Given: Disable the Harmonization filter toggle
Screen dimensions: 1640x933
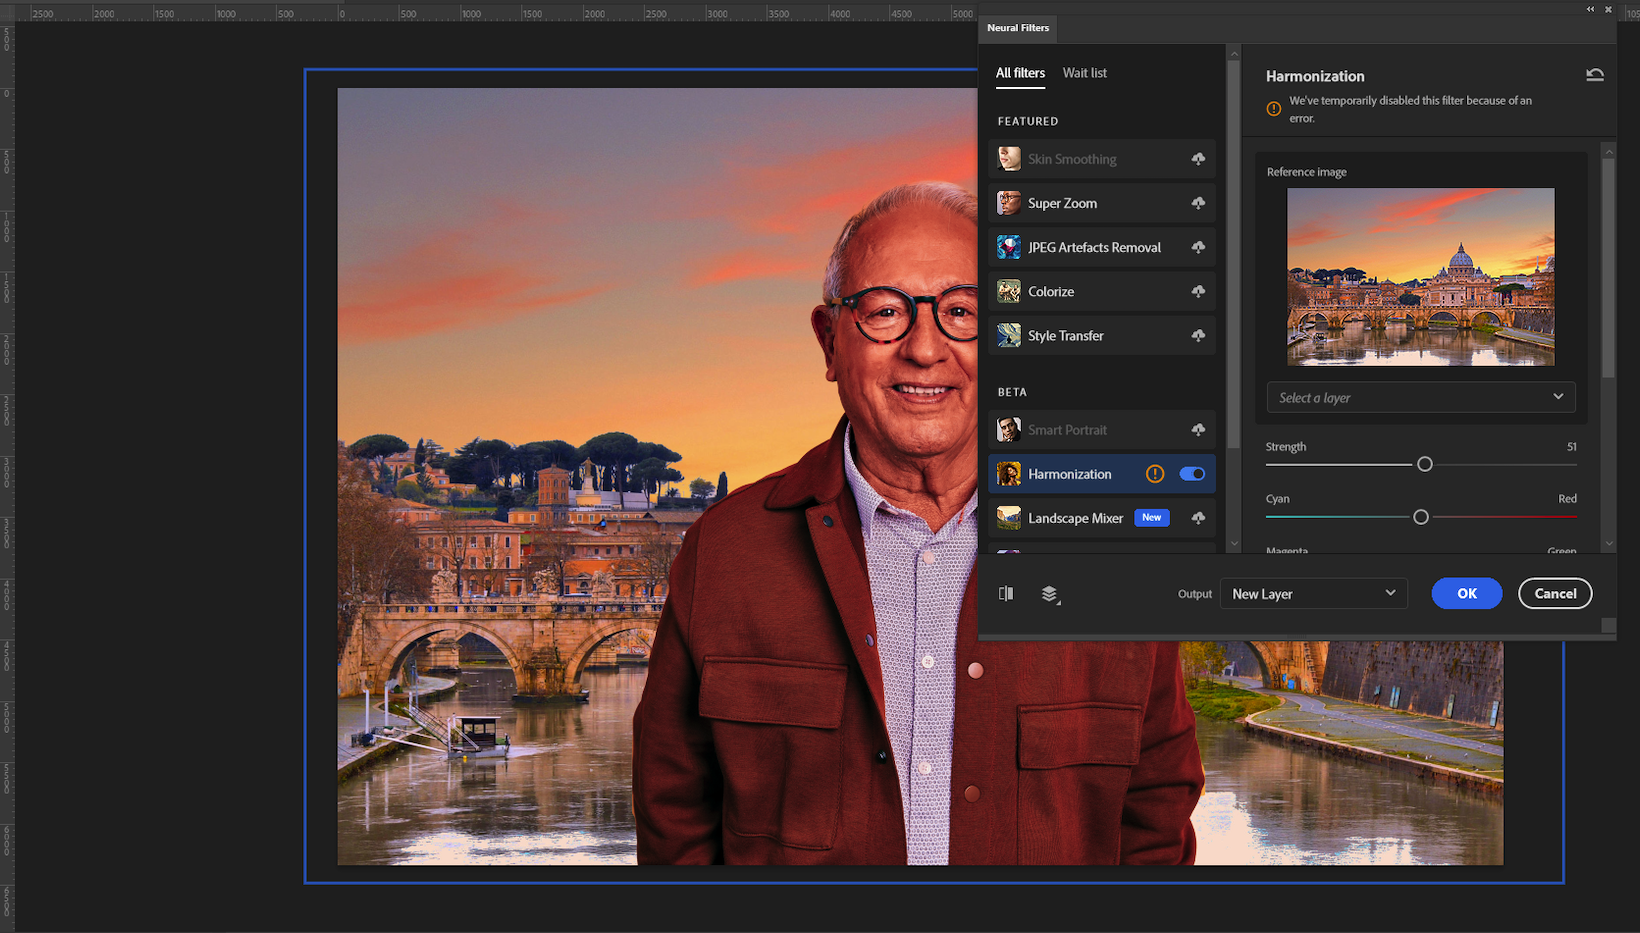Looking at the screenshot, I should pos(1192,474).
